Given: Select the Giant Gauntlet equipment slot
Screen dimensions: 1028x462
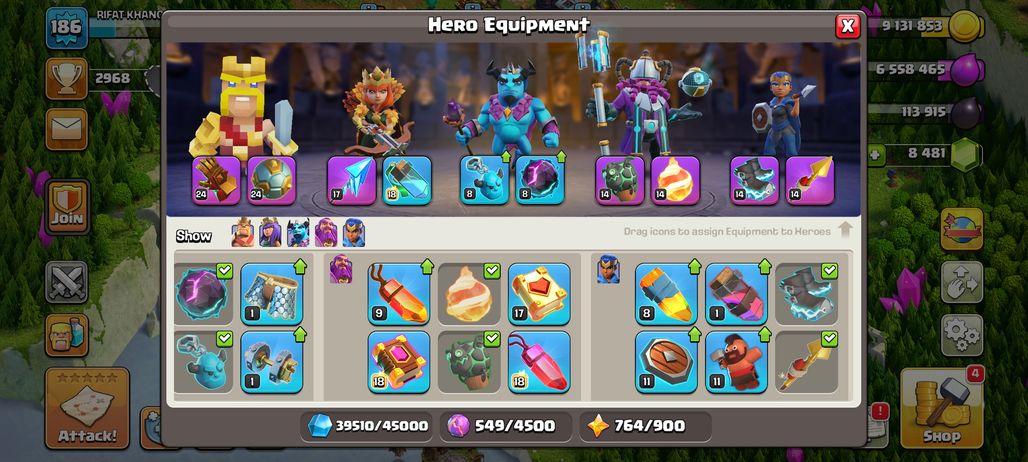Looking at the screenshot, I should (216, 180).
